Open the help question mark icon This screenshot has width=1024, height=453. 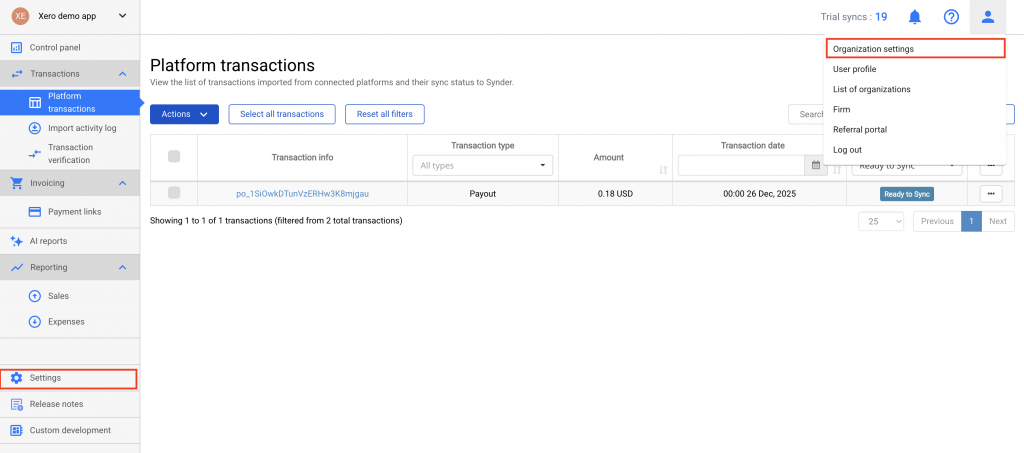(951, 17)
